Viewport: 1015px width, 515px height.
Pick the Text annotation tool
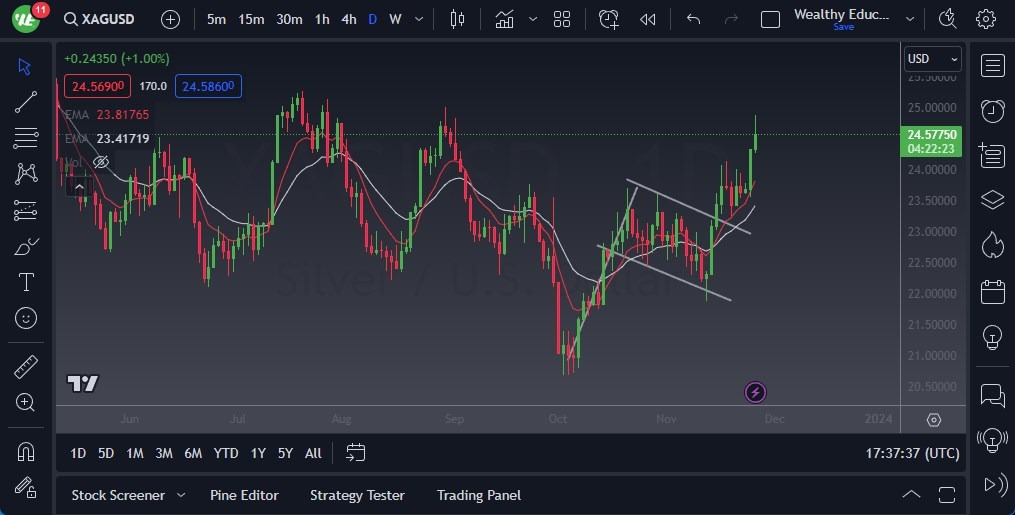click(x=26, y=282)
